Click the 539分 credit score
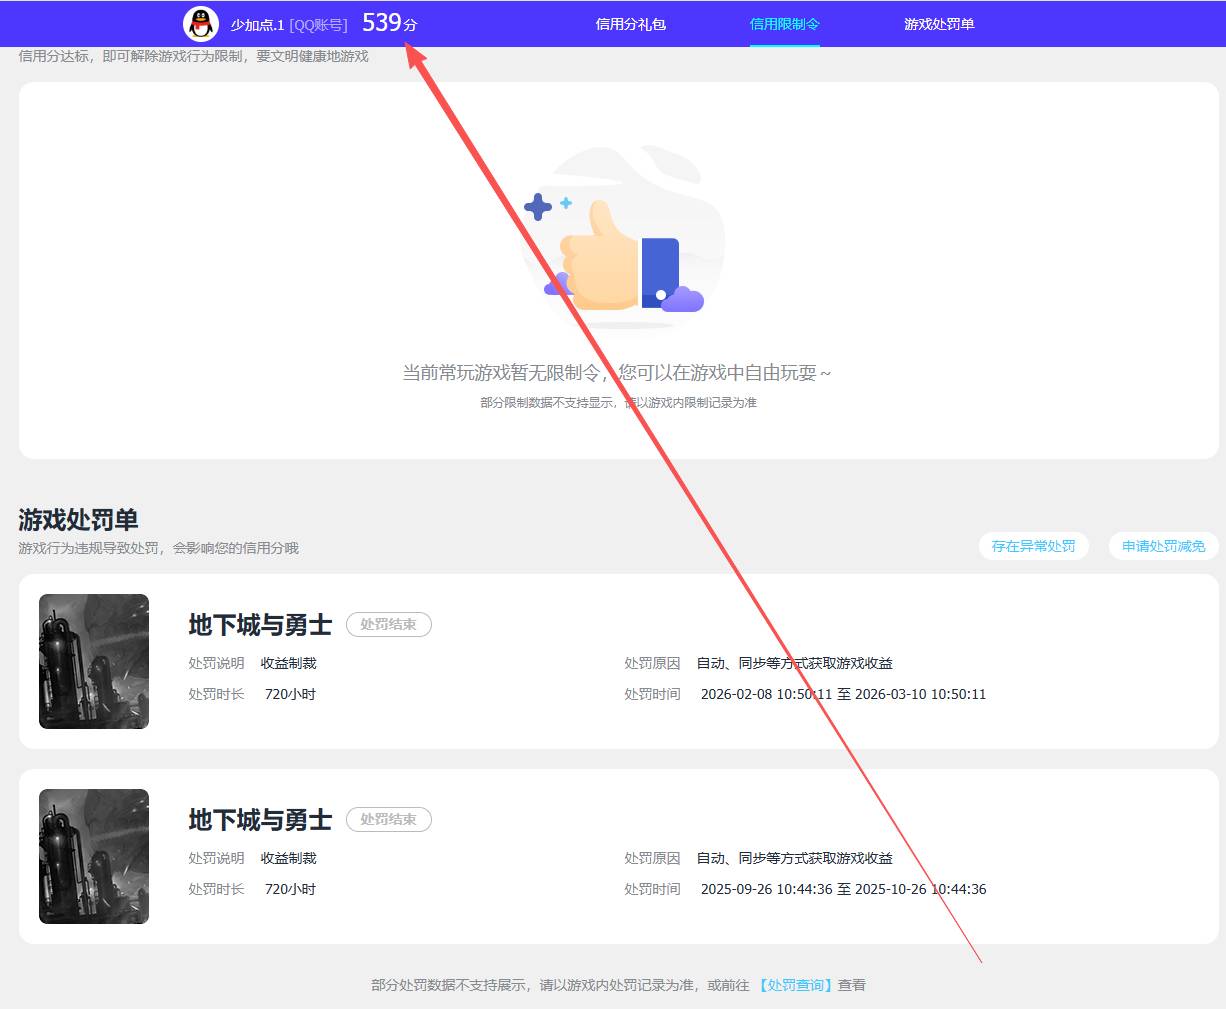 click(389, 23)
